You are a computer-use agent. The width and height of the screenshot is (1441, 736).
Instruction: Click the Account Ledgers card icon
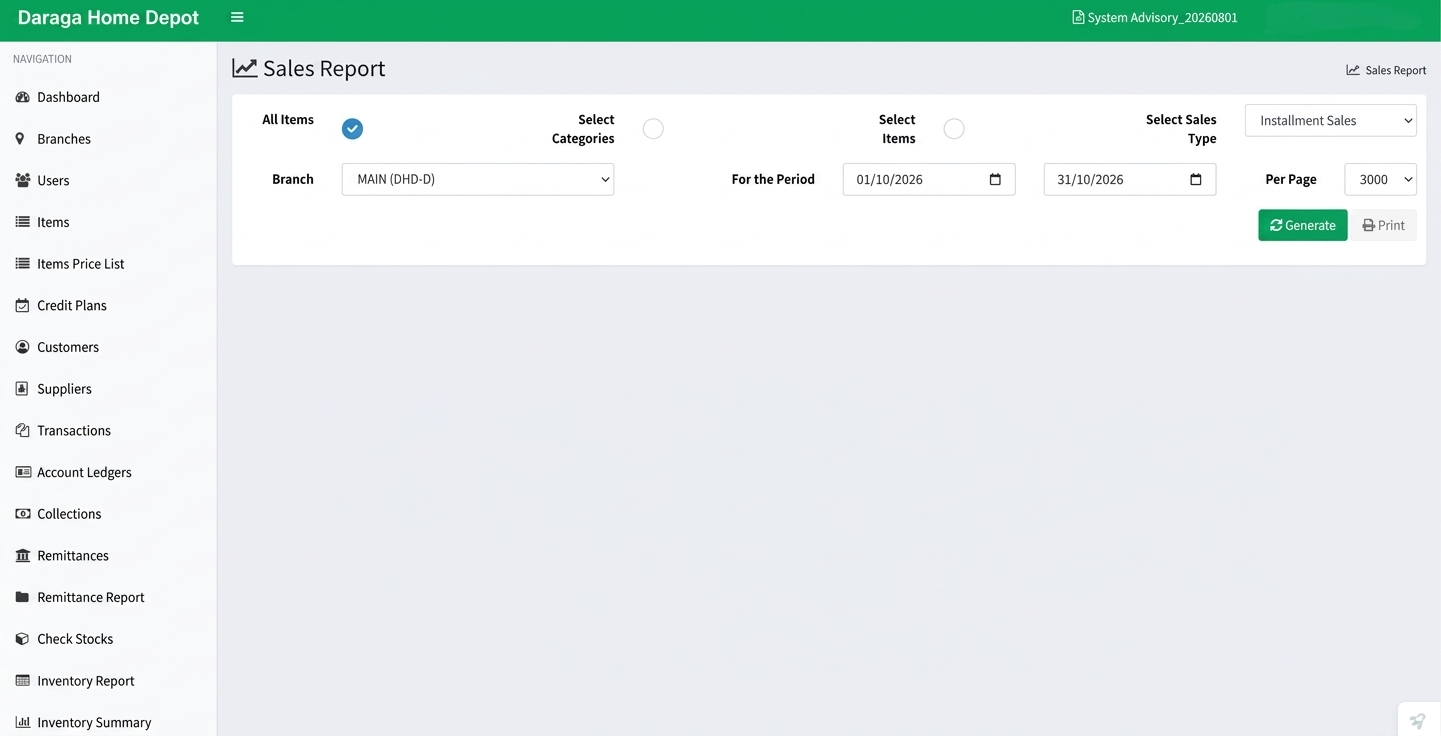point(23,472)
